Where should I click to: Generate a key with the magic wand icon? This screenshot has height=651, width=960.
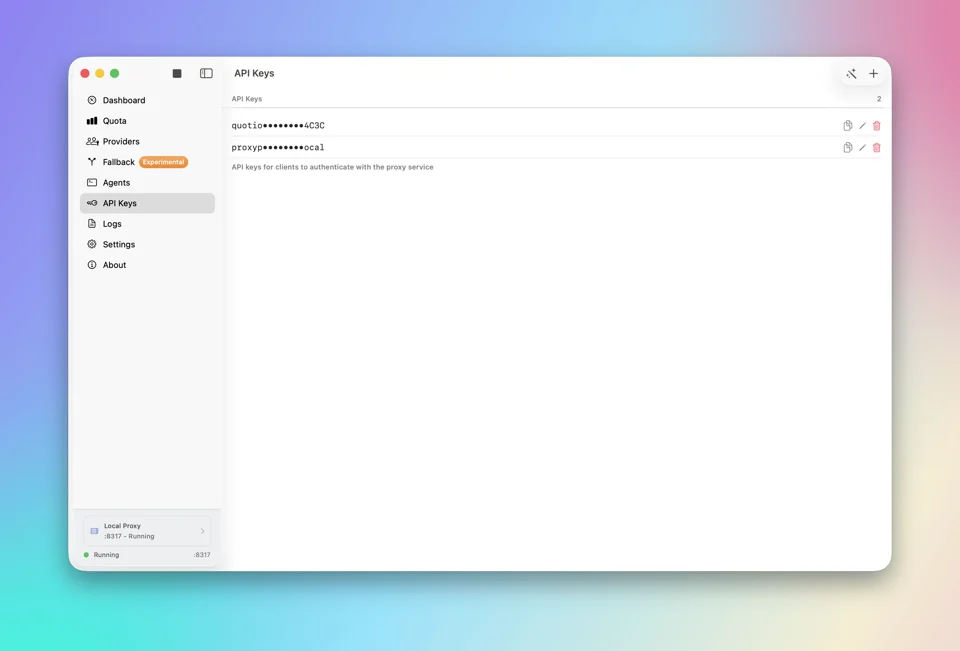coord(852,73)
